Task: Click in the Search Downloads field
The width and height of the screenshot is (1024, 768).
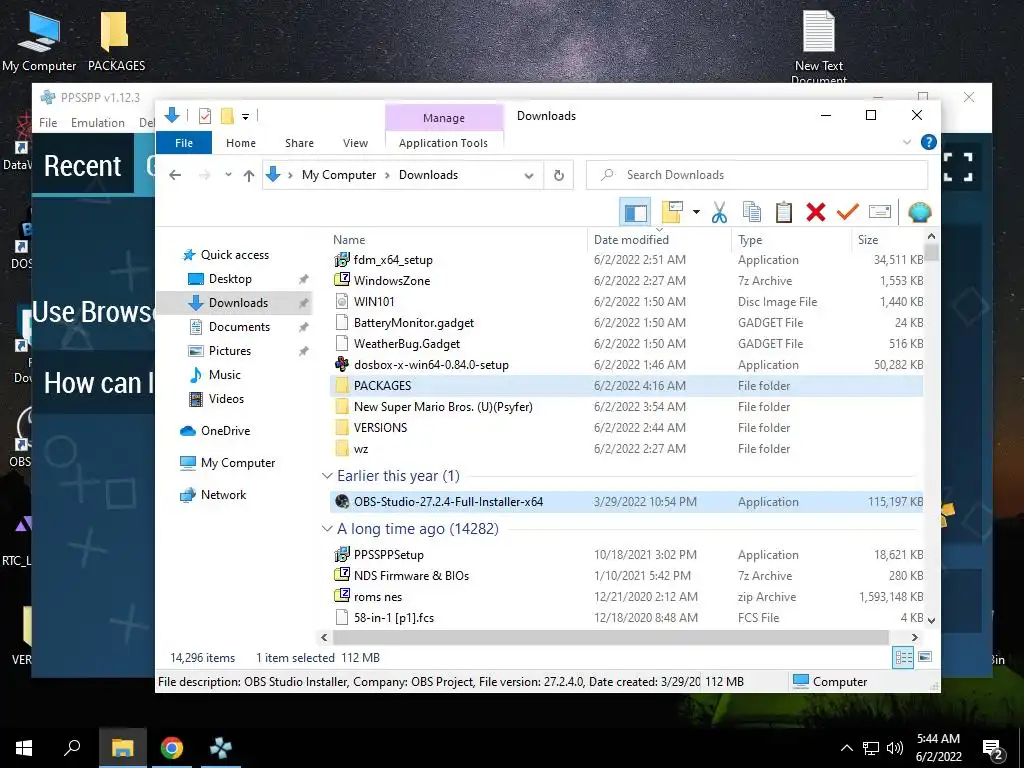Action: (757, 175)
